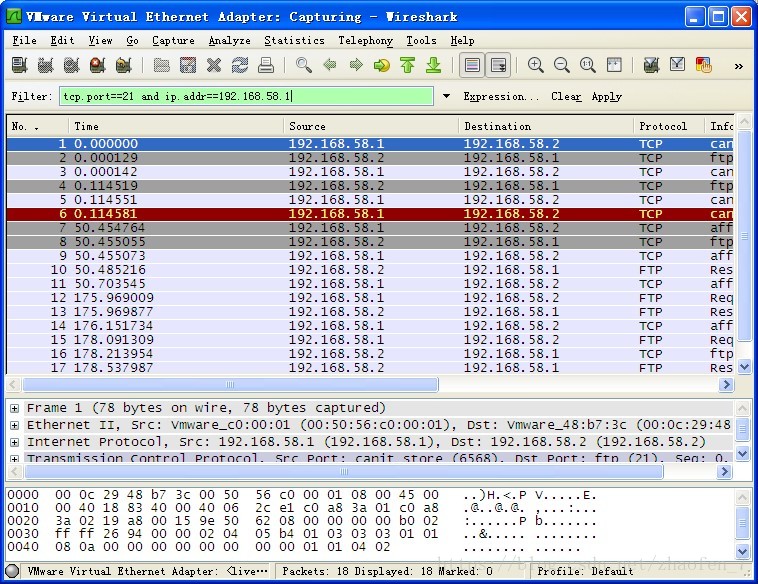The image size is (758, 584).
Task: Open the Statistics menu
Action: point(294,41)
